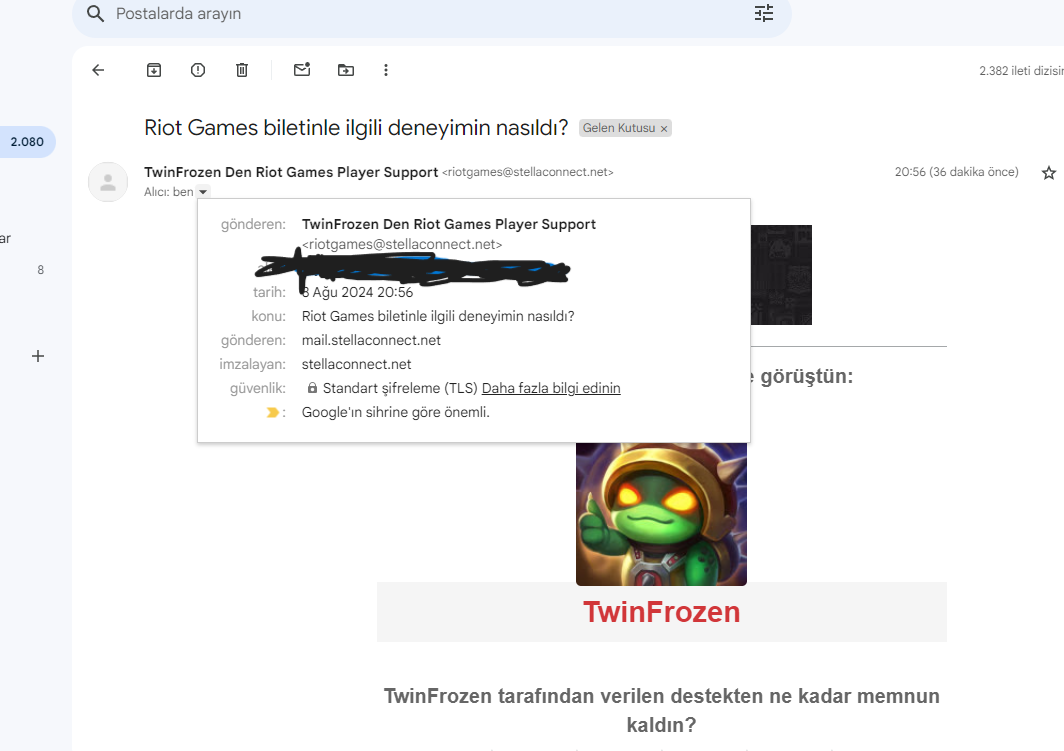Open search filter options icon
The width and height of the screenshot is (1064, 751).
tap(764, 14)
